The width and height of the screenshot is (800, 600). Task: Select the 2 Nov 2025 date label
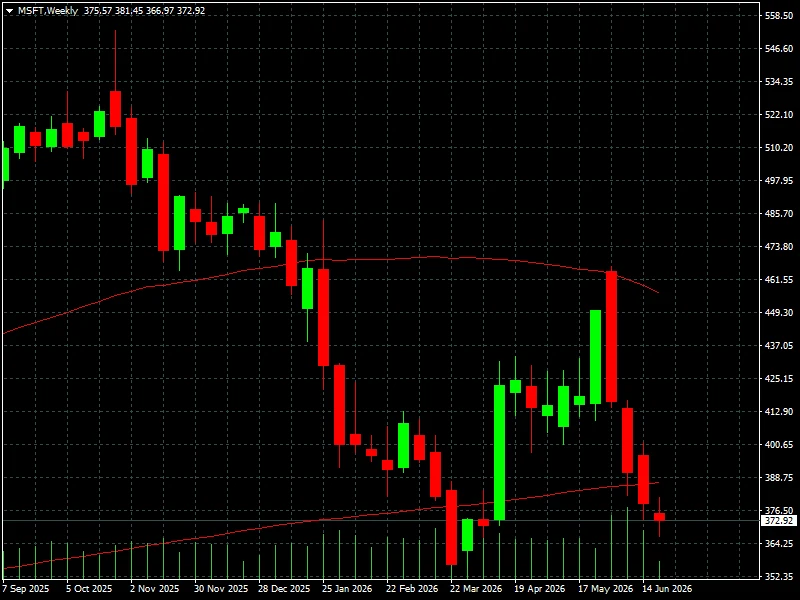[155, 589]
